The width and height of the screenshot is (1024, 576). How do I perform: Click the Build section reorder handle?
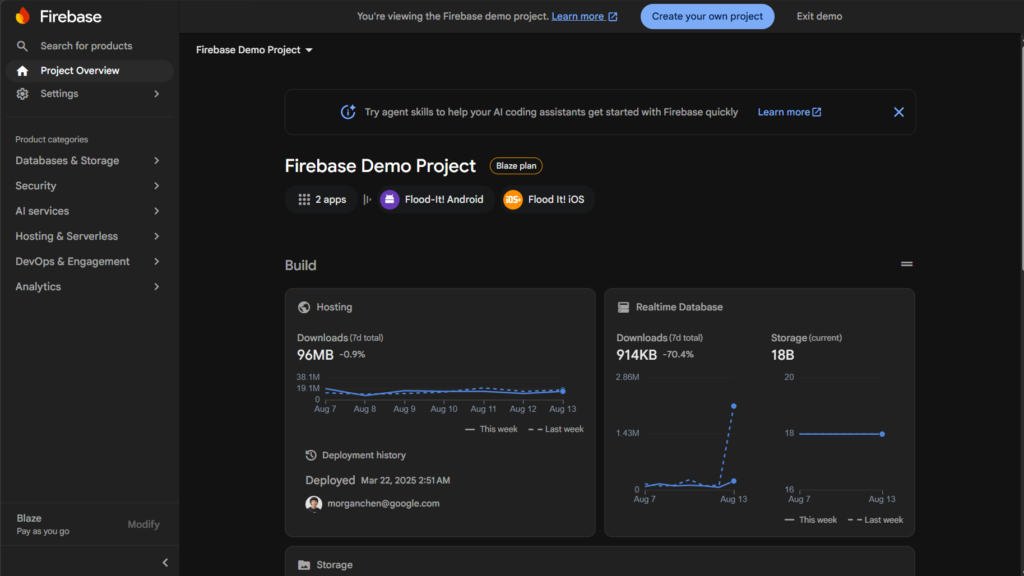906,264
